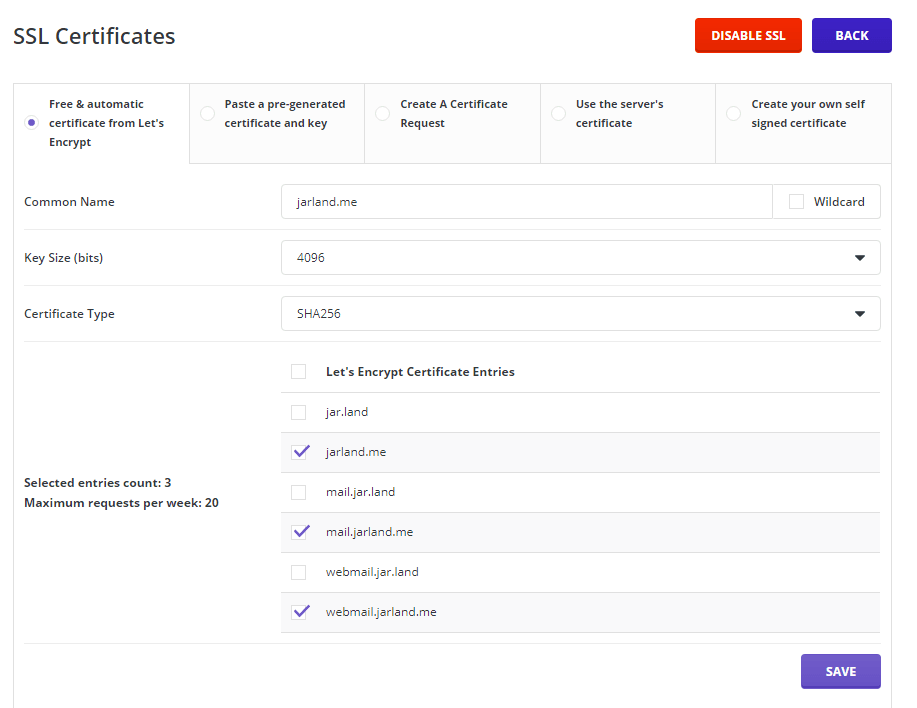This screenshot has height=708, width=917.
Task: Uncheck the webmail.jarland.me entry
Action: click(299, 612)
